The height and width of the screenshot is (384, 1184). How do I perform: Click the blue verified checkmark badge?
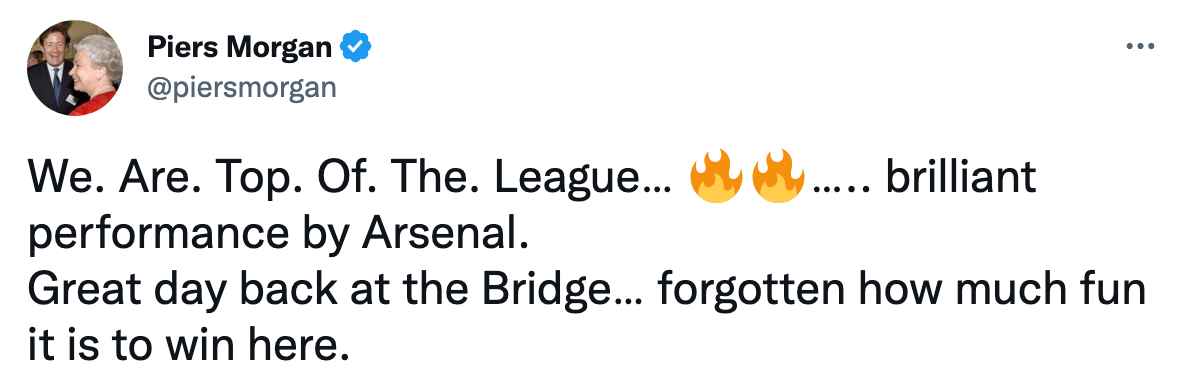tap(355, 48)
